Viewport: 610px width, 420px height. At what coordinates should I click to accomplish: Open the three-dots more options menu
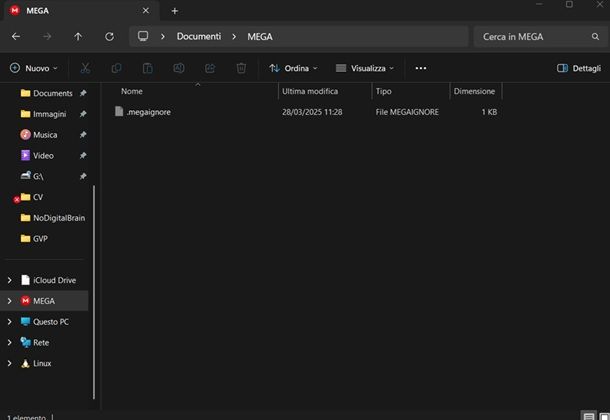tap(421, 68)
